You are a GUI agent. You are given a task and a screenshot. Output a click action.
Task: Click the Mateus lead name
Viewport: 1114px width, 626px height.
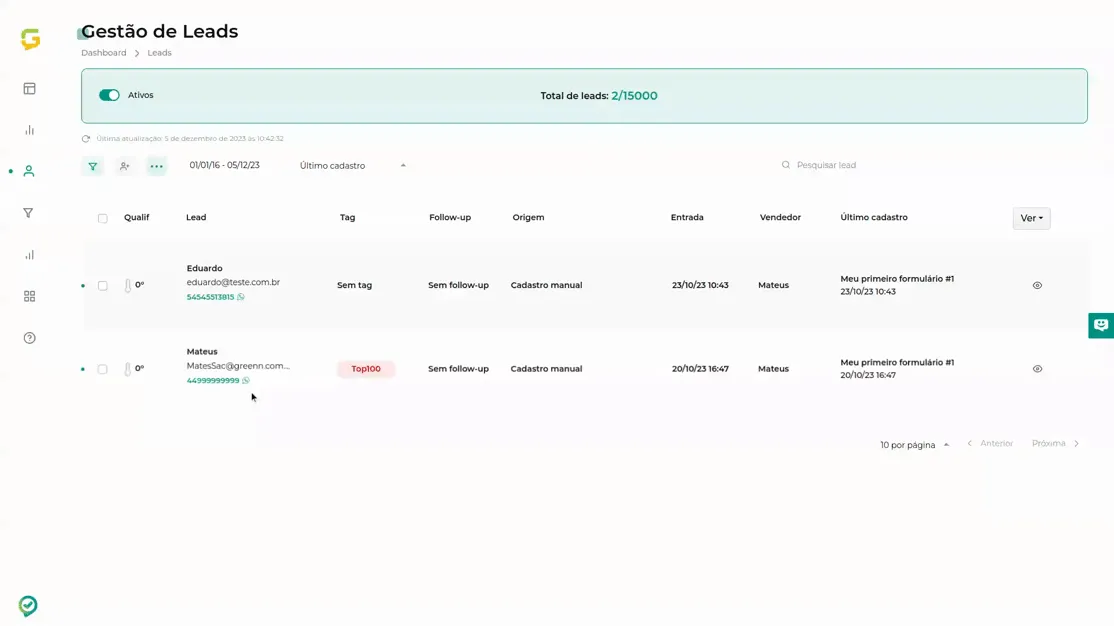click(x=202, y=352)
